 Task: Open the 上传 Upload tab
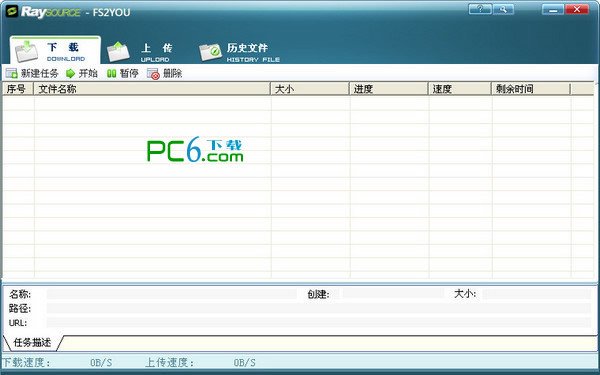pos(140,52)
